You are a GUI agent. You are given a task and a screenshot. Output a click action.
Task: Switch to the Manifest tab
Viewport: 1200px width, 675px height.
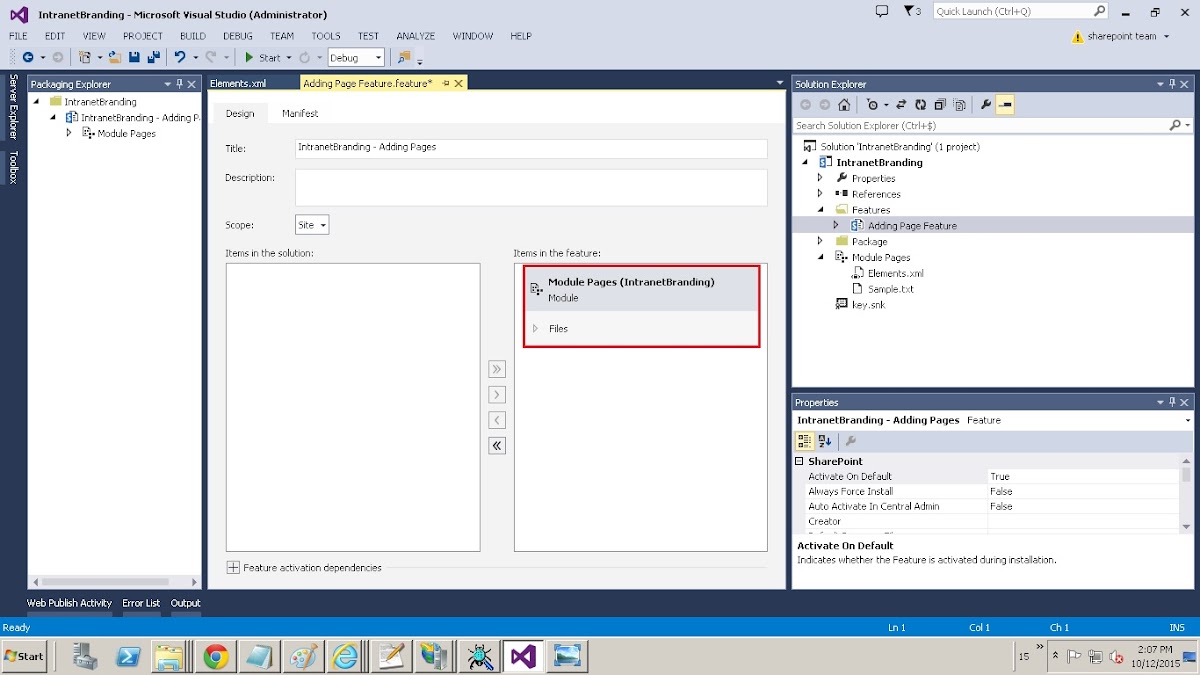click(300, 114)
